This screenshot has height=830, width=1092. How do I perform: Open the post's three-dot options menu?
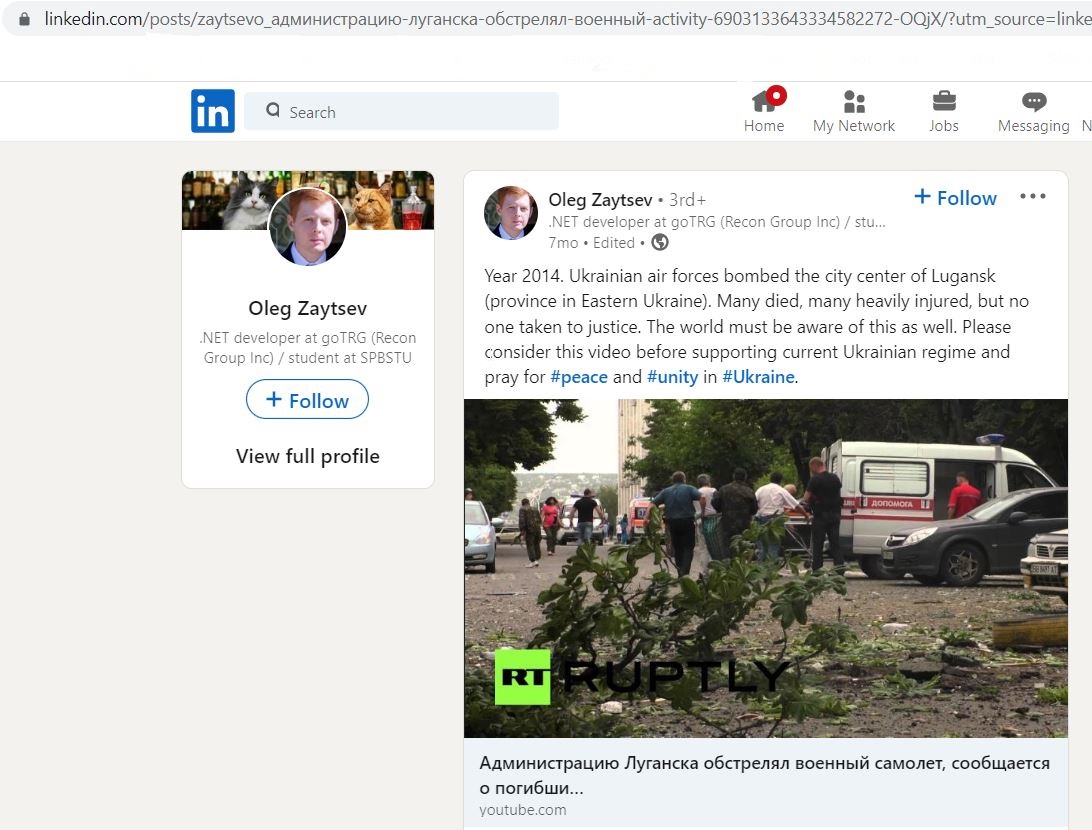tap(1033, 196)
